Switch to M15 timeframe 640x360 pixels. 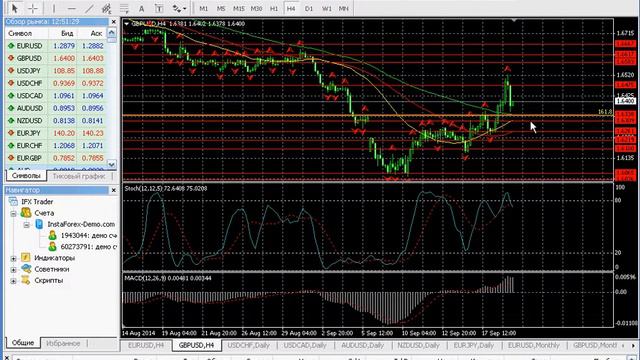coord(238,8)
